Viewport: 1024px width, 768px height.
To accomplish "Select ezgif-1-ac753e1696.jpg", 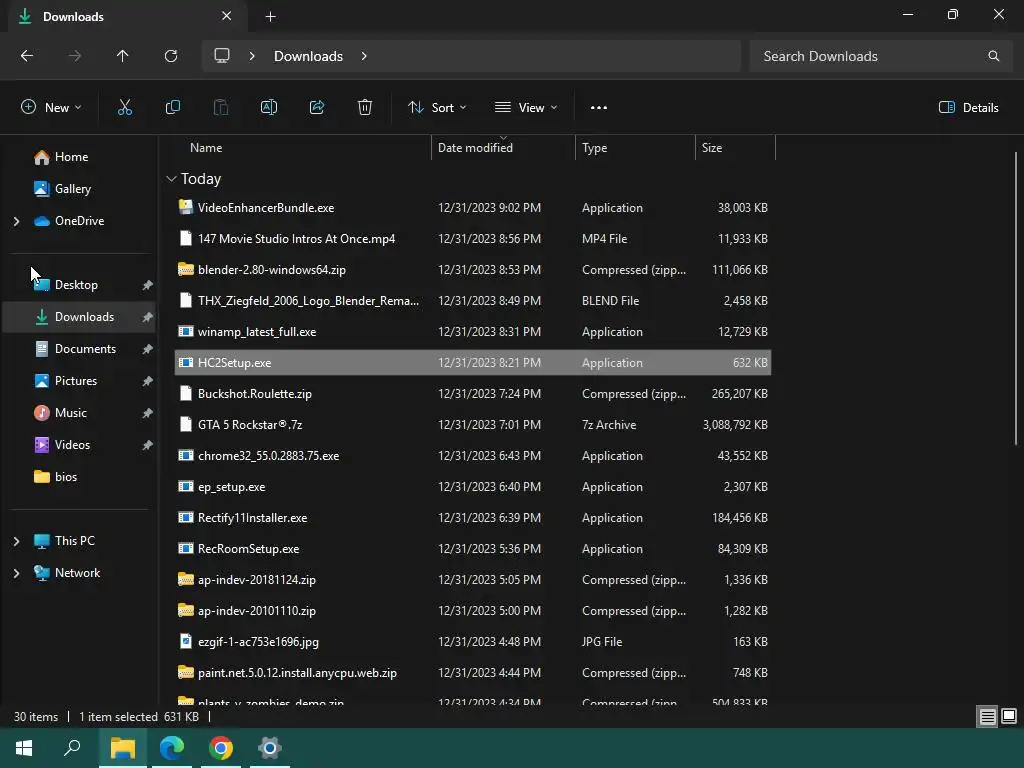I will (473, 642).
